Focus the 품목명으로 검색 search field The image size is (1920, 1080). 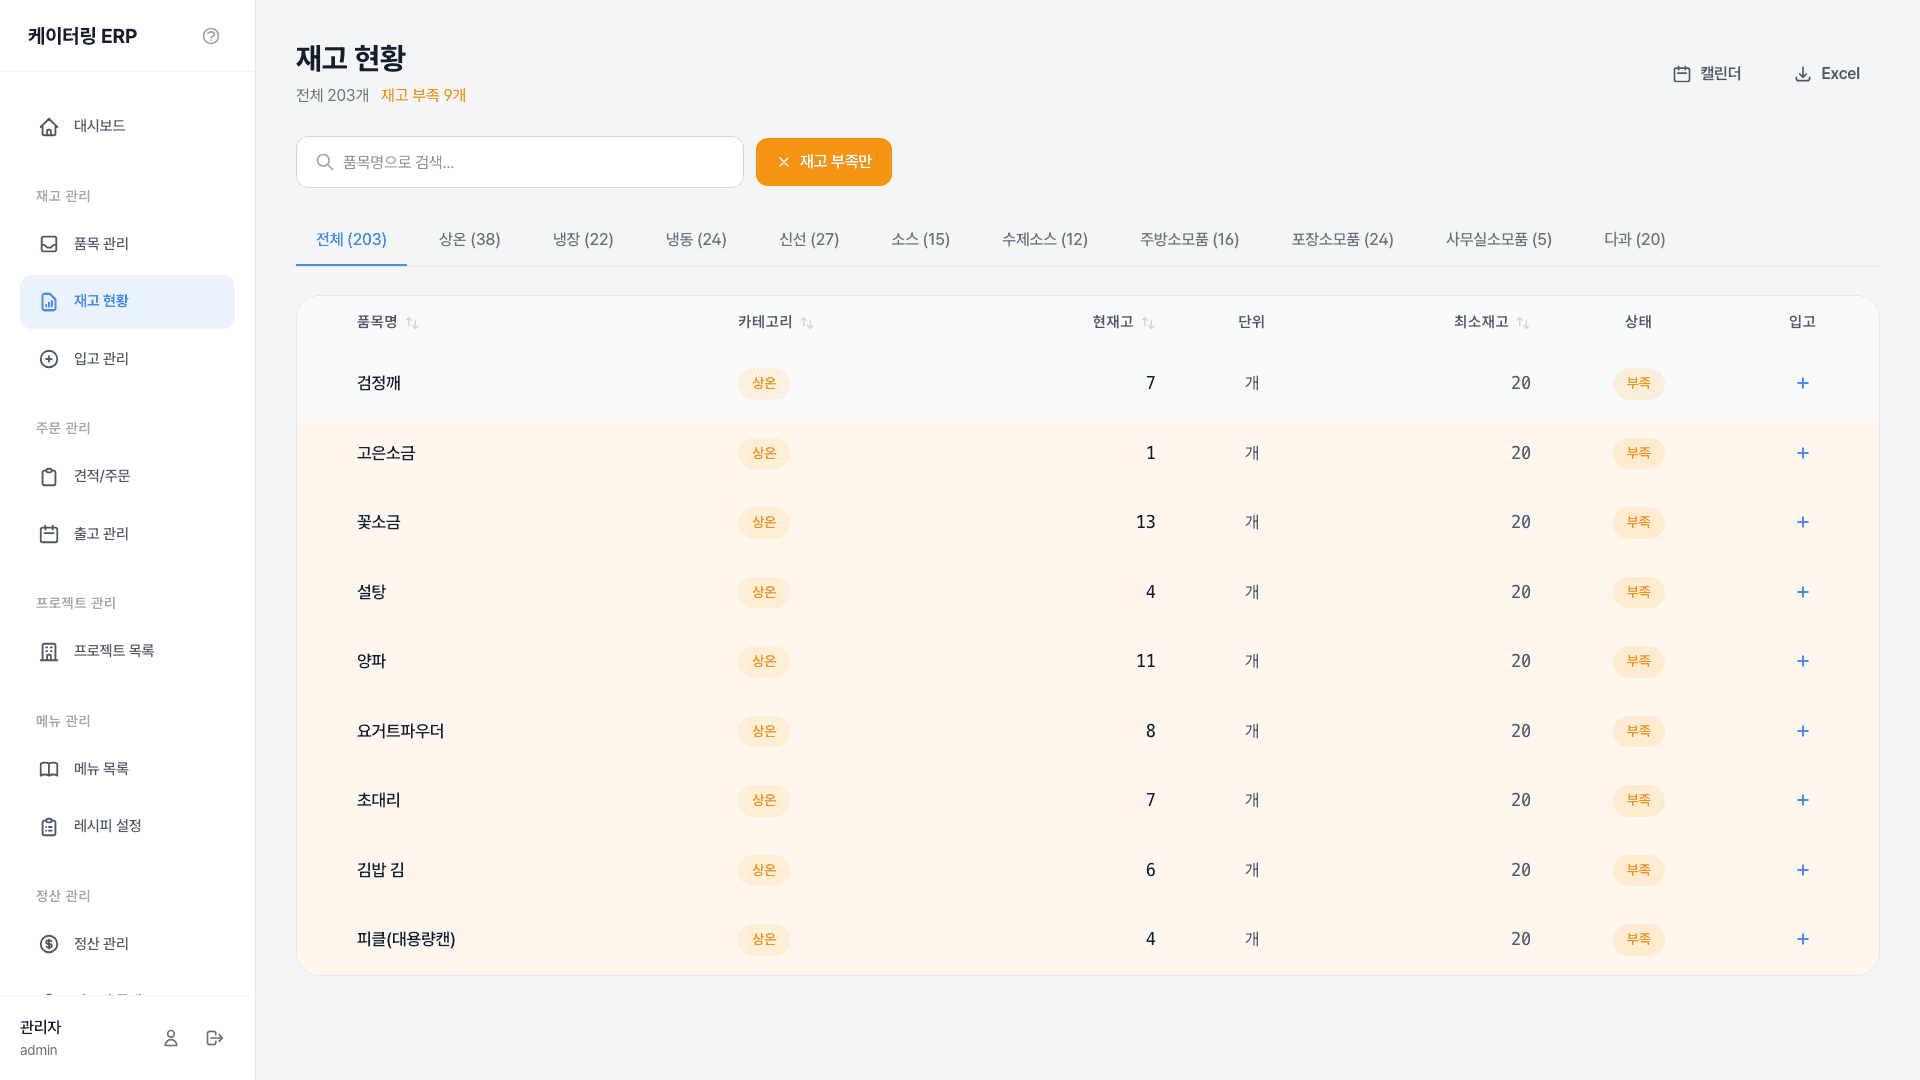point(520,162)
